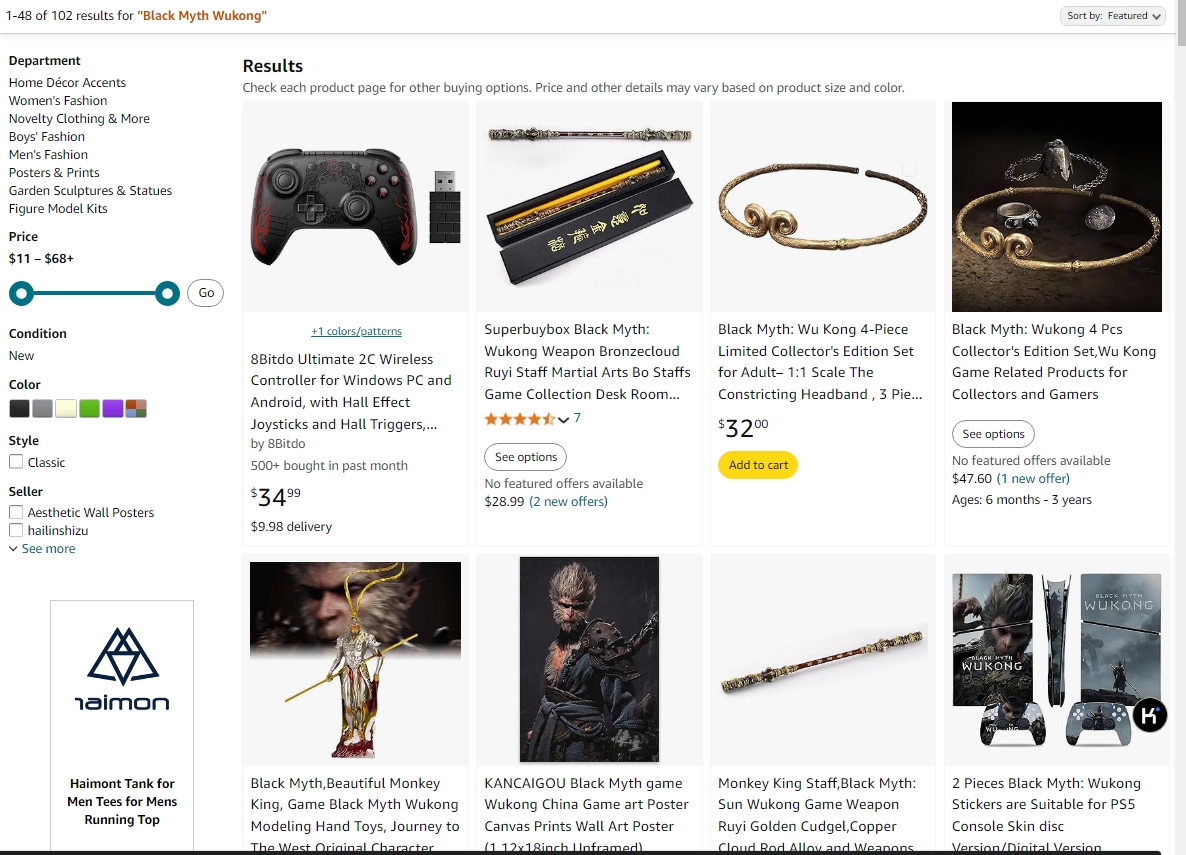Add the Wu Kong headband set to cart
Screen dimensions: 1186x855
(x=758, y=465)
